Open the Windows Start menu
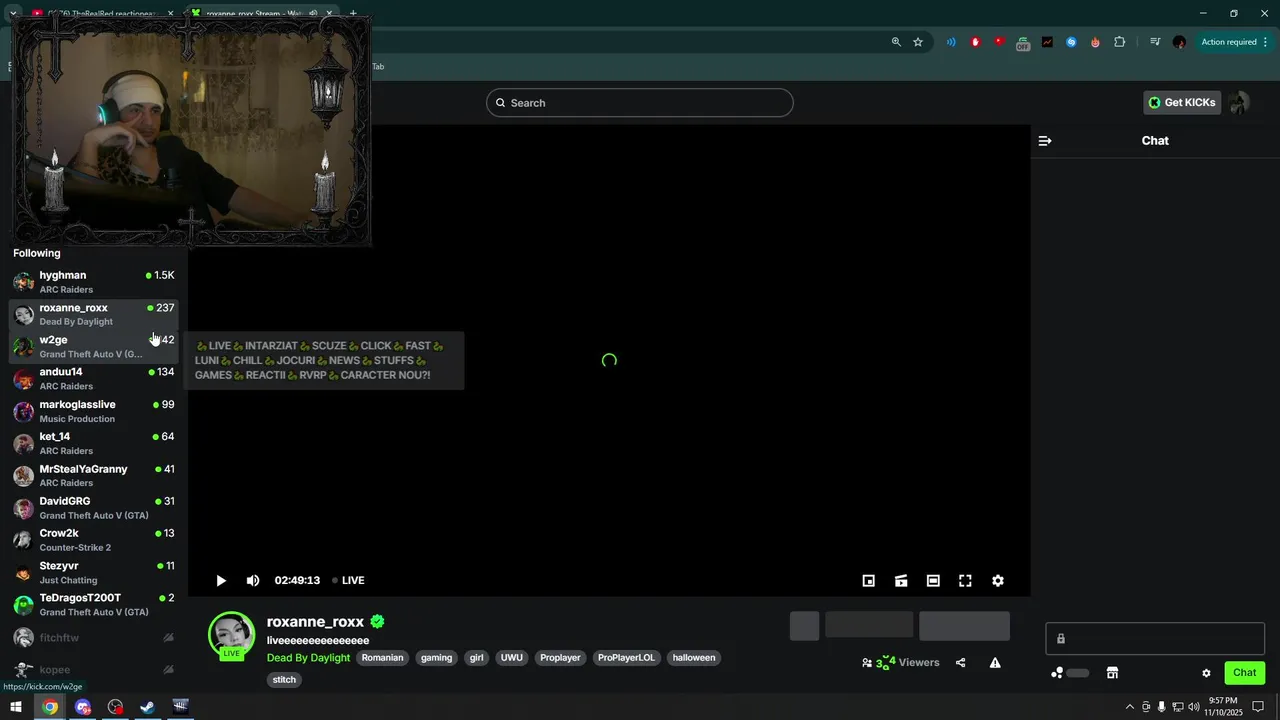This screenshot has height=720, width=1280. tap(16, 707)
